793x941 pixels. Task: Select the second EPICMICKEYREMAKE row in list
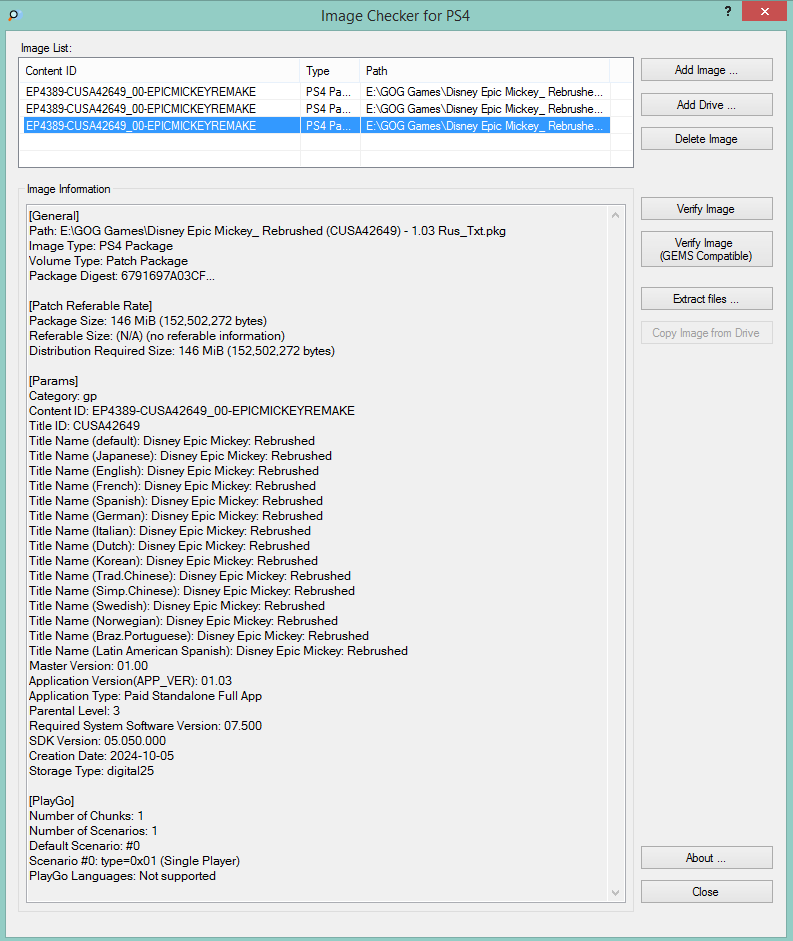pyautogui.click(x=316, y=109)
